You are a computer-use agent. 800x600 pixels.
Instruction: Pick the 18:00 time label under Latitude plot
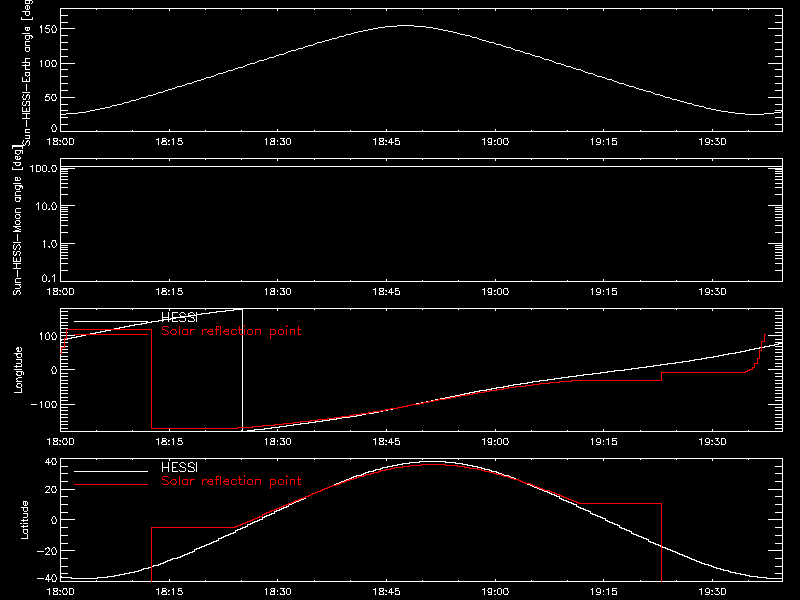point(60,592)
